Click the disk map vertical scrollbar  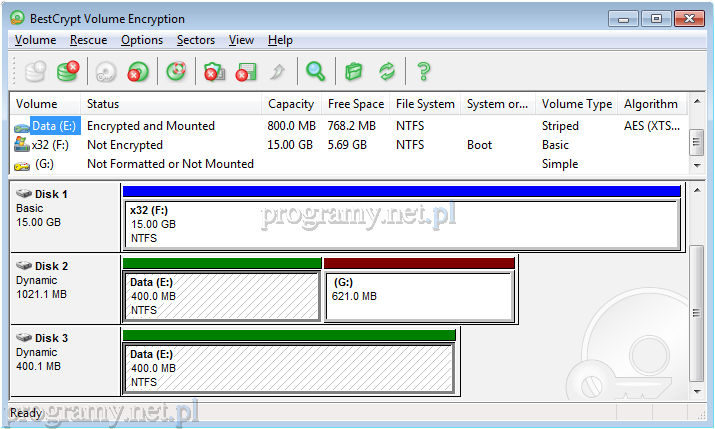(x=697, y=290)
